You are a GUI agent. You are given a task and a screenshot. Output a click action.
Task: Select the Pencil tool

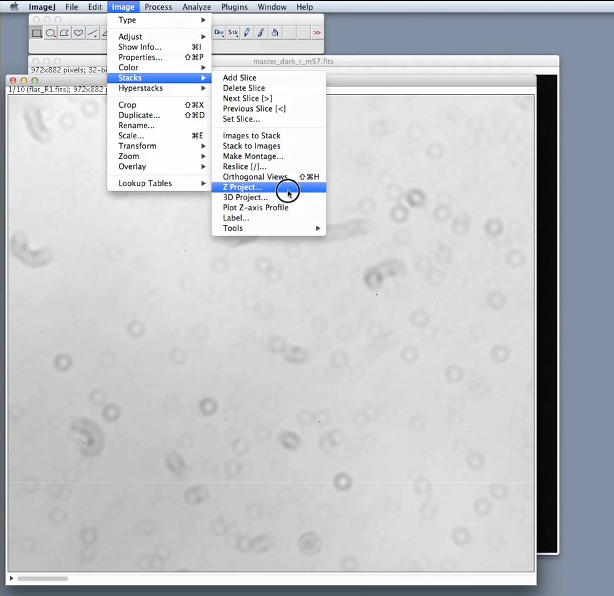tap(247, 33)
